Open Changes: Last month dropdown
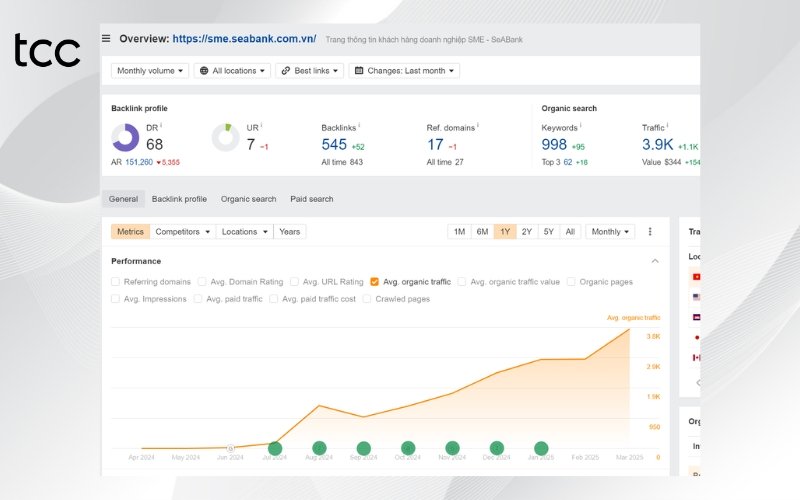 [404, 71]
